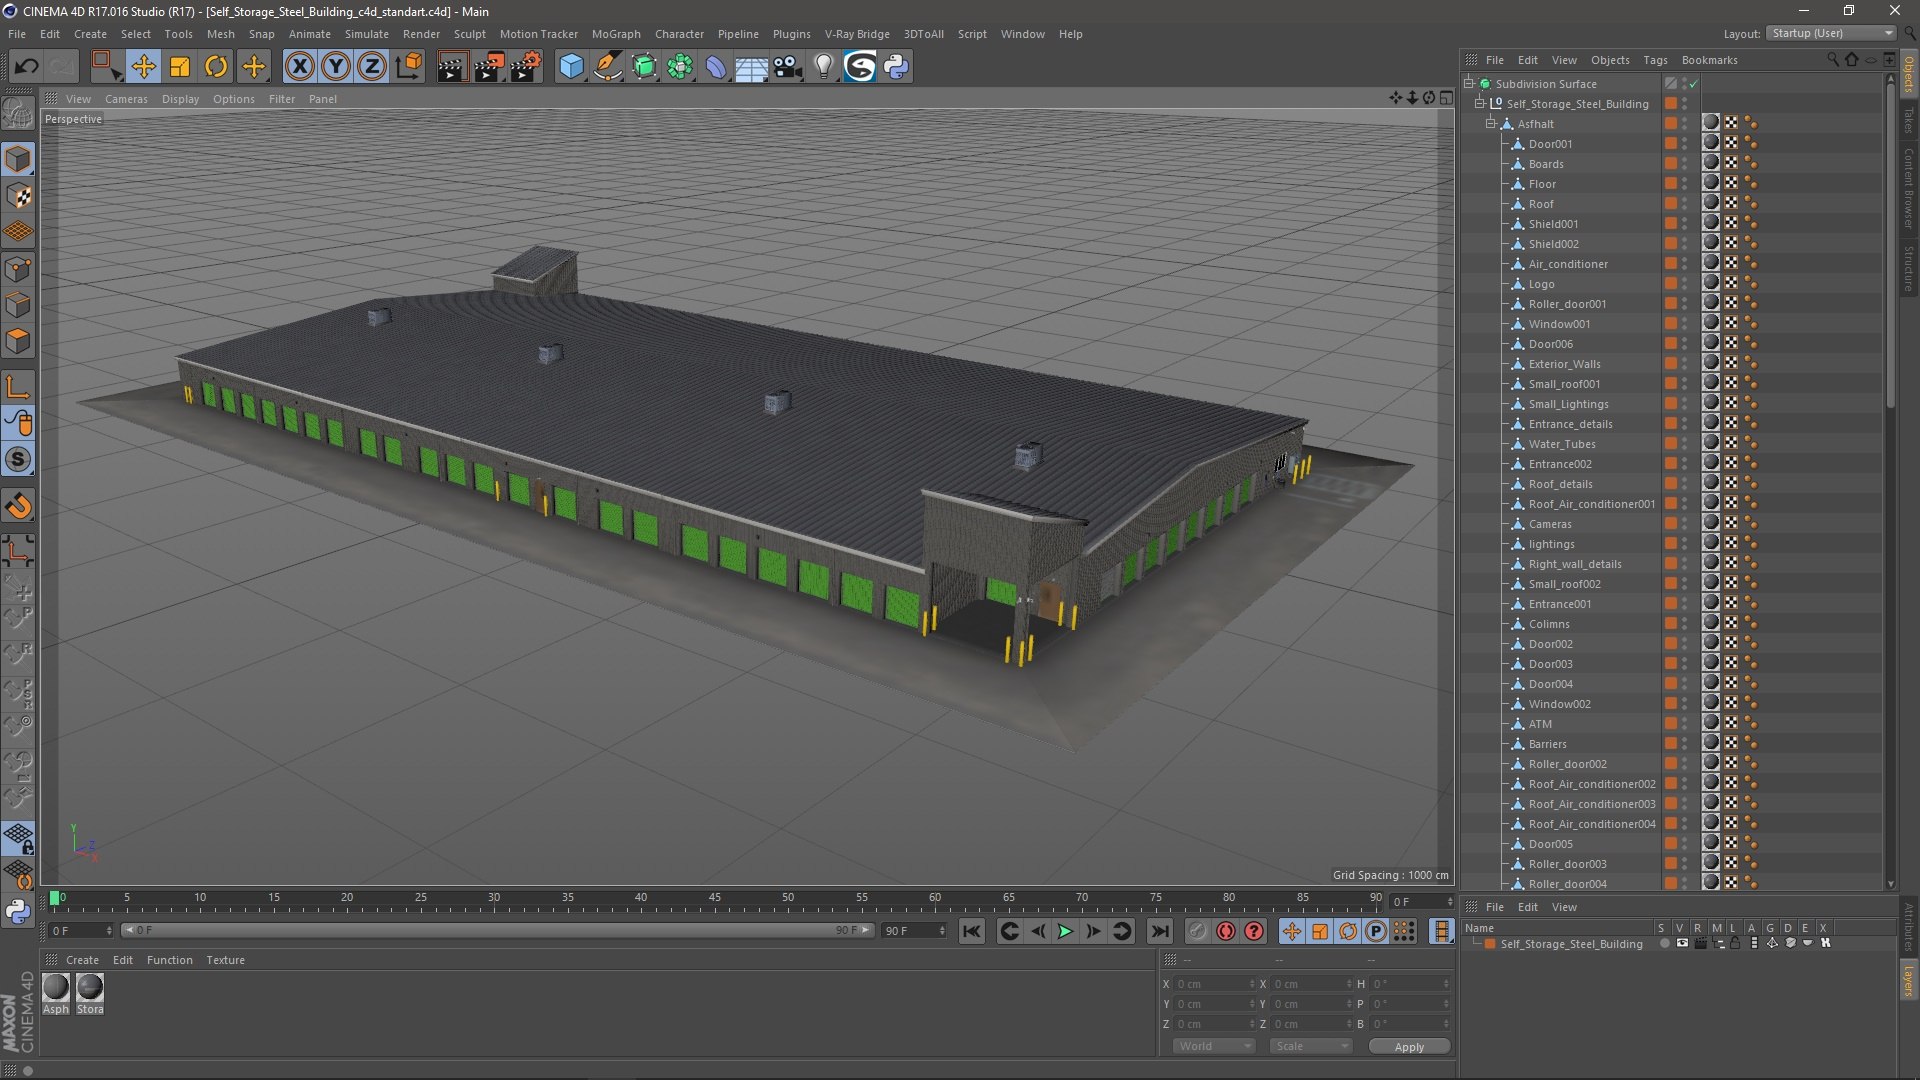
Task: Click layer color swatch of Logo
Action: click(1670, 284)
